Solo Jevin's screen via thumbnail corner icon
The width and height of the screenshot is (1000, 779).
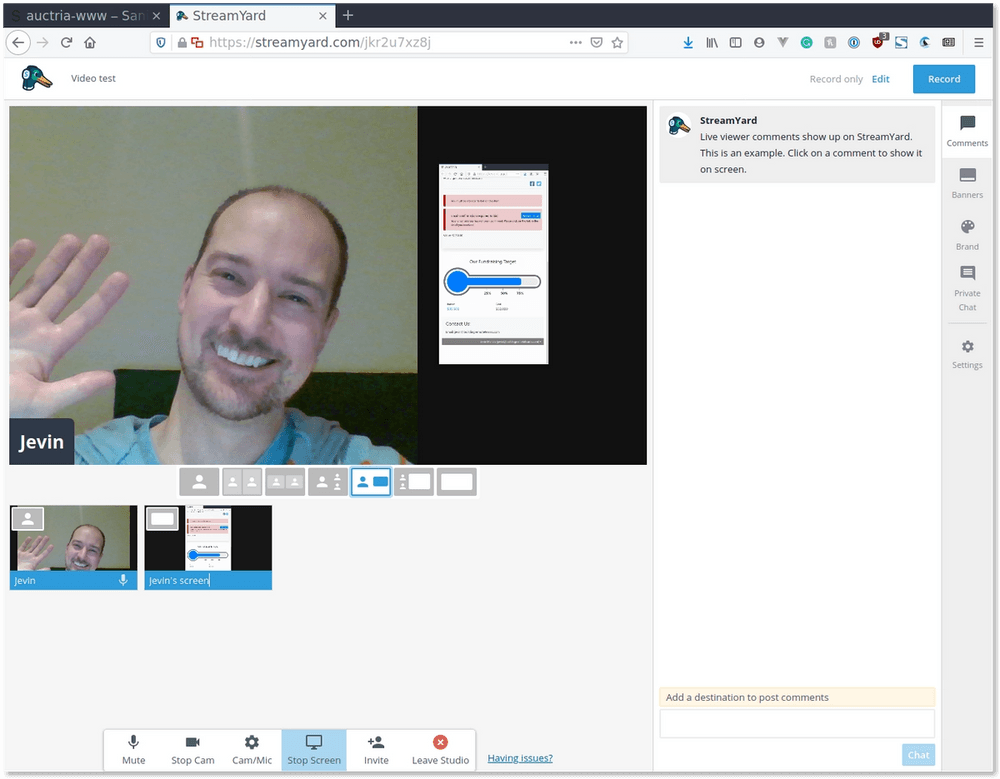(162, 519)
